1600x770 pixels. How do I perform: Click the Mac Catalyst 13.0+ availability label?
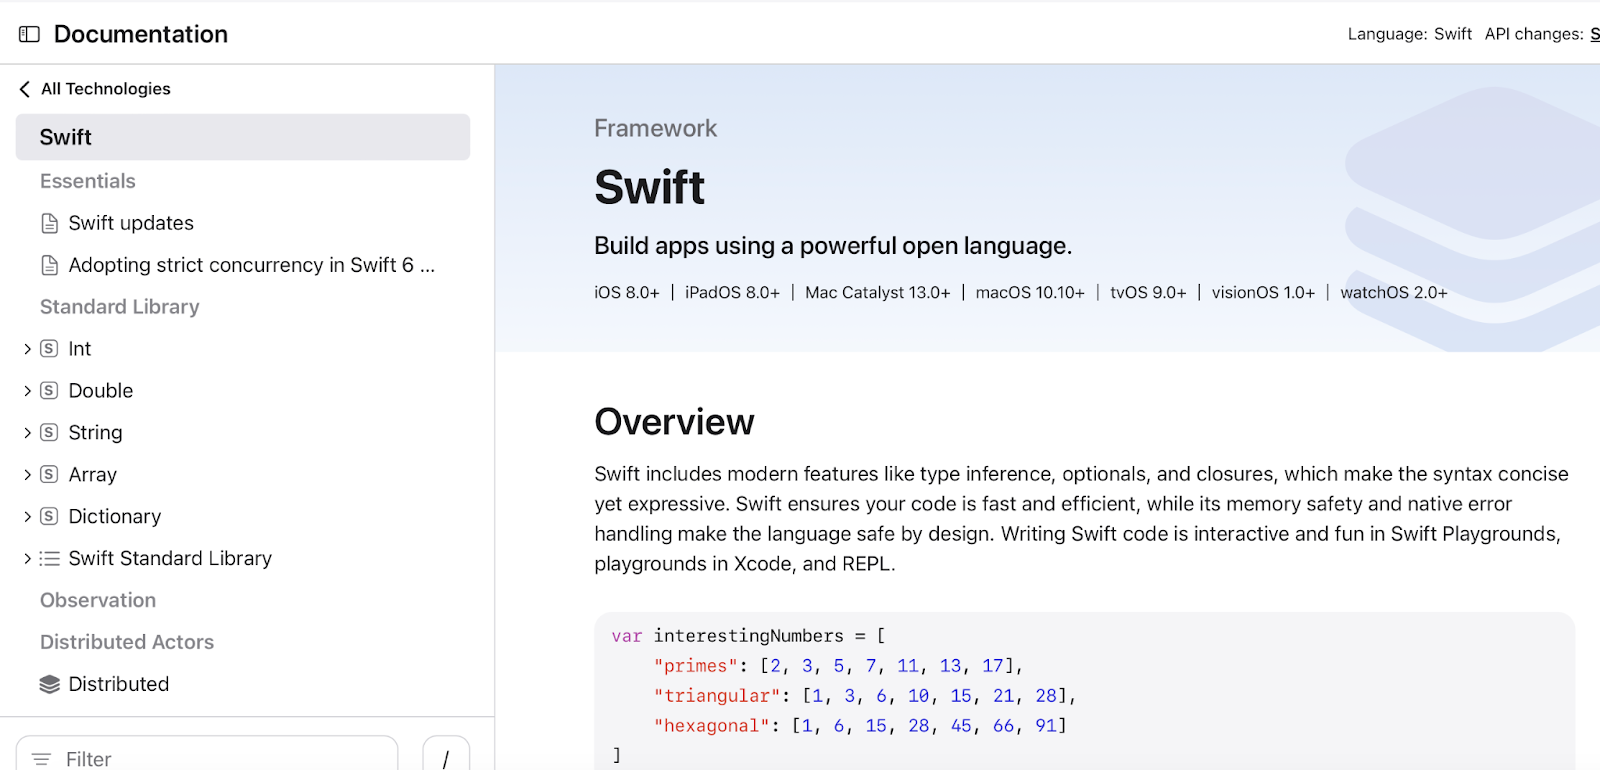click(878, 293)
